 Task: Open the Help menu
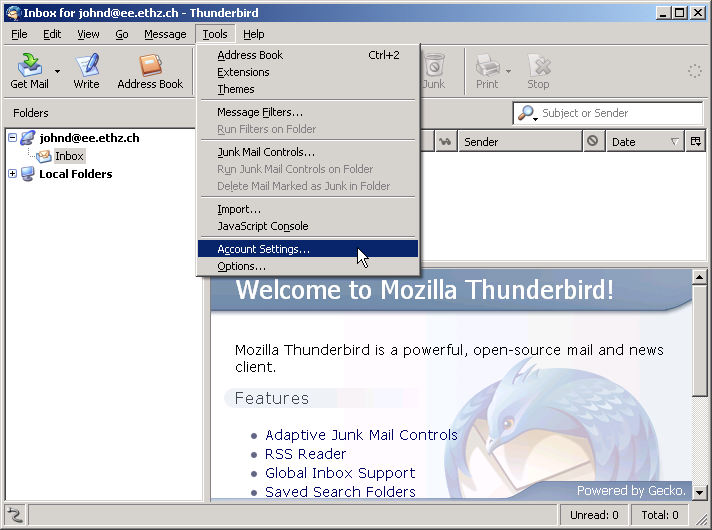(253, 34)
